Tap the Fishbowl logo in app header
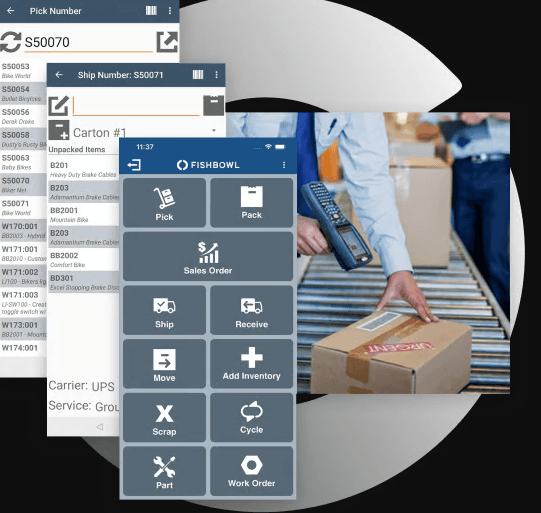The image size is (541, 513). pyautogui.click(x=208, y=165)
